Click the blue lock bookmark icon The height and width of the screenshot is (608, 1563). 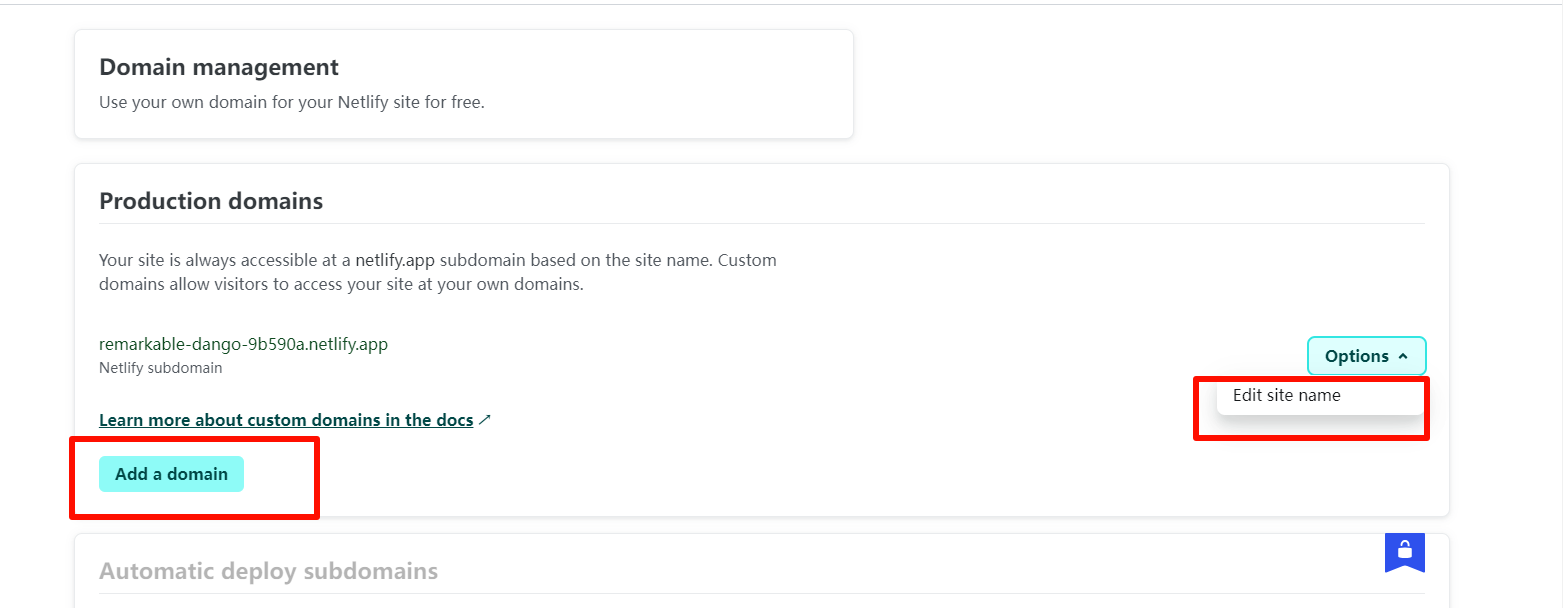(1404, 551)
